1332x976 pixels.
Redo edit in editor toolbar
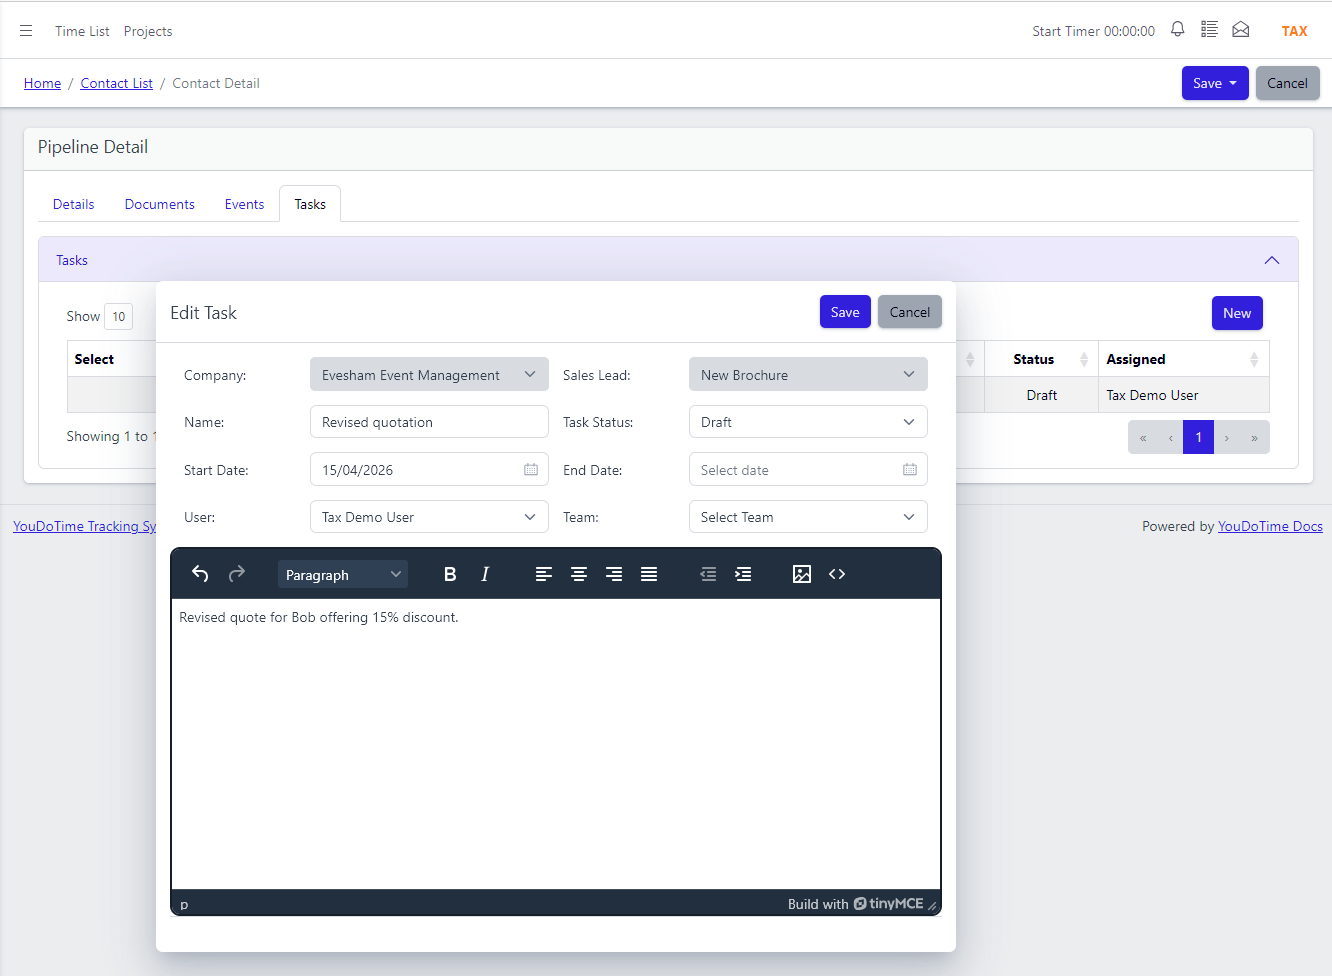[237, 574]
